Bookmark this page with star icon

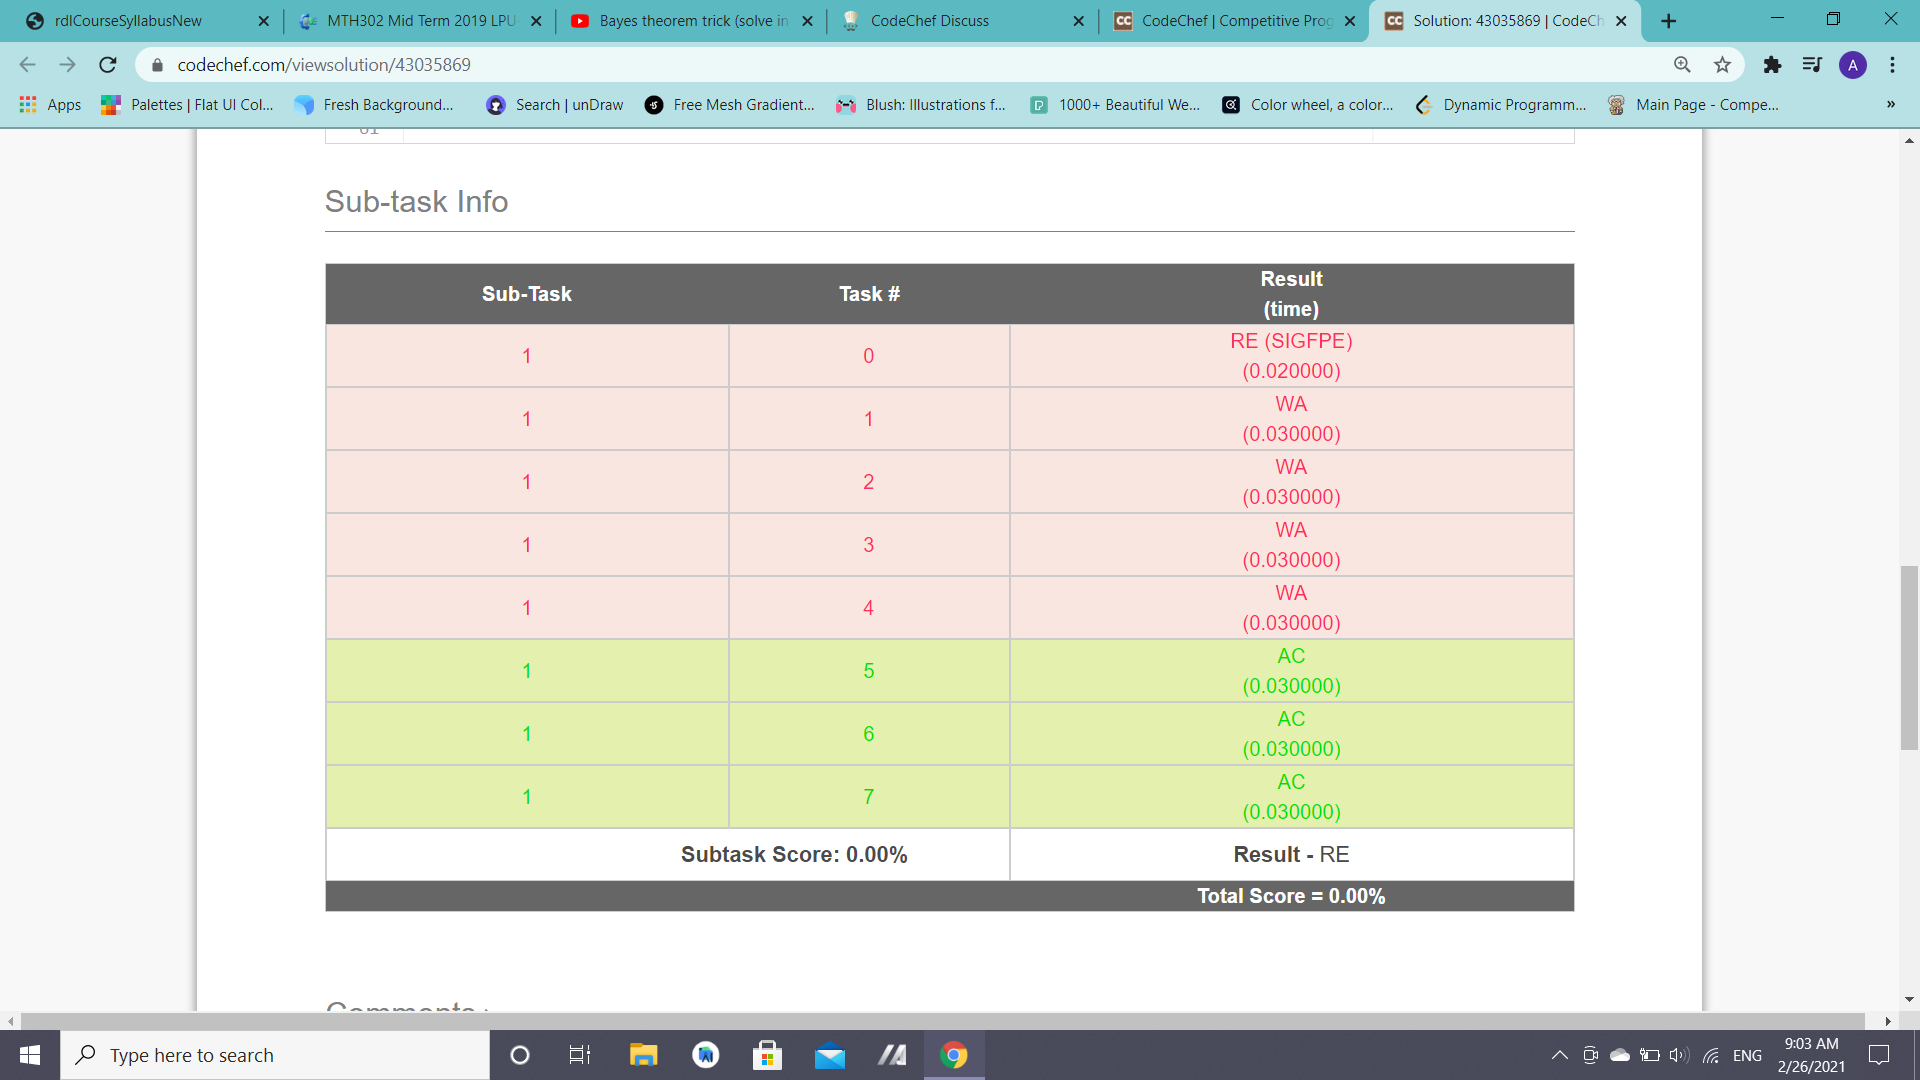tap(1722, 65)
